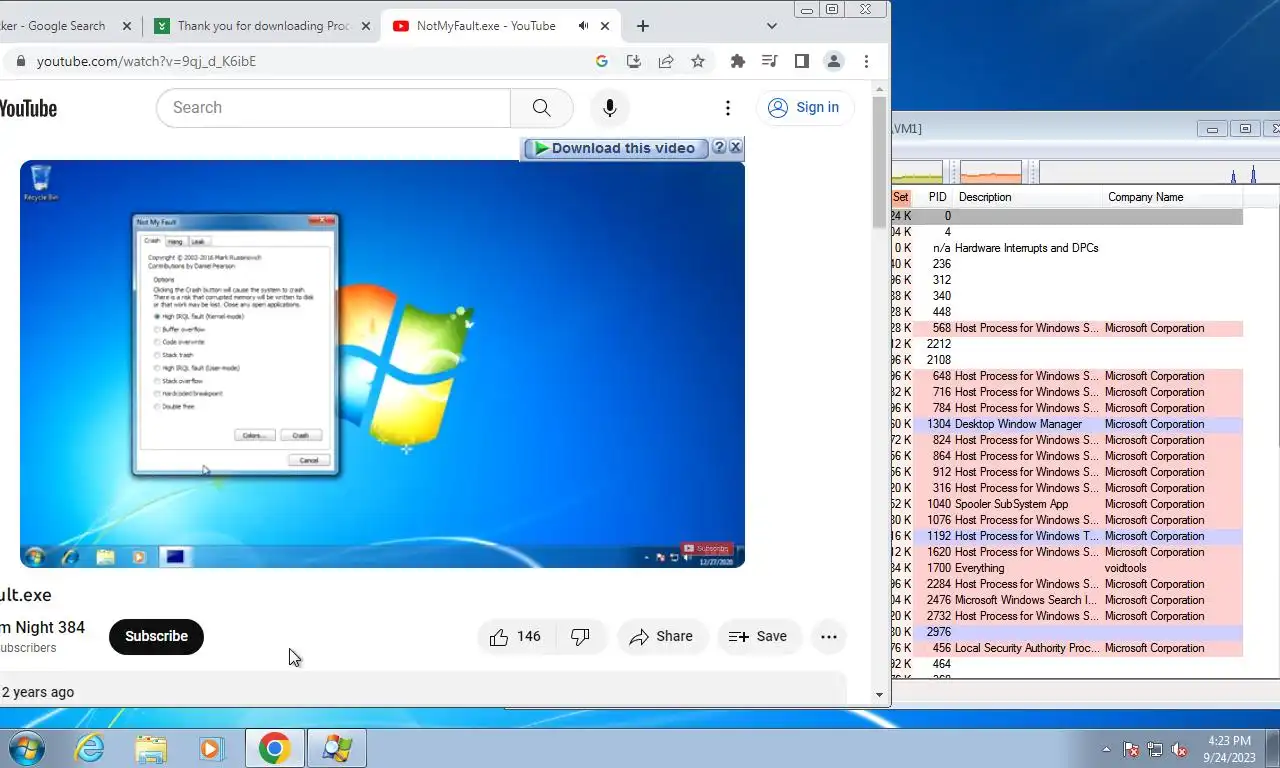The image size is (1280, 768).
Task: Click the Share button under video
Action: 661,636
